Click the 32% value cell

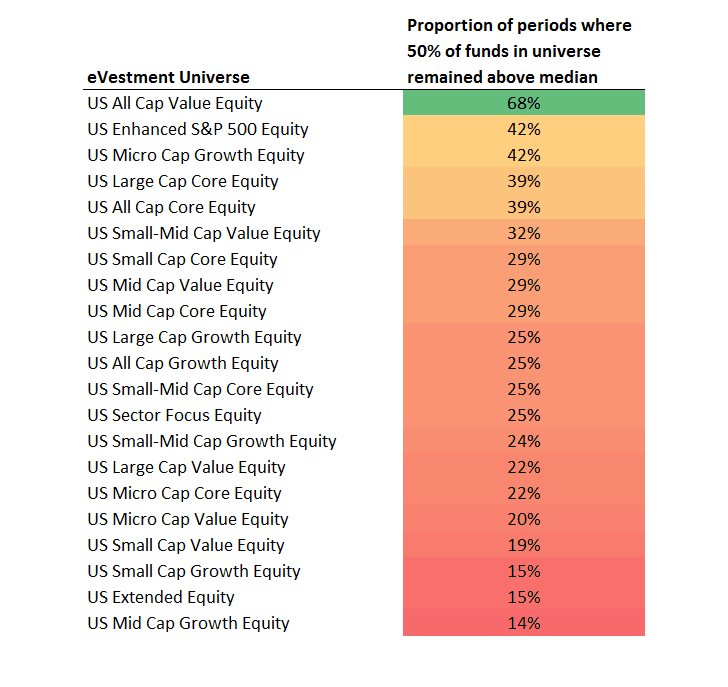523,233
